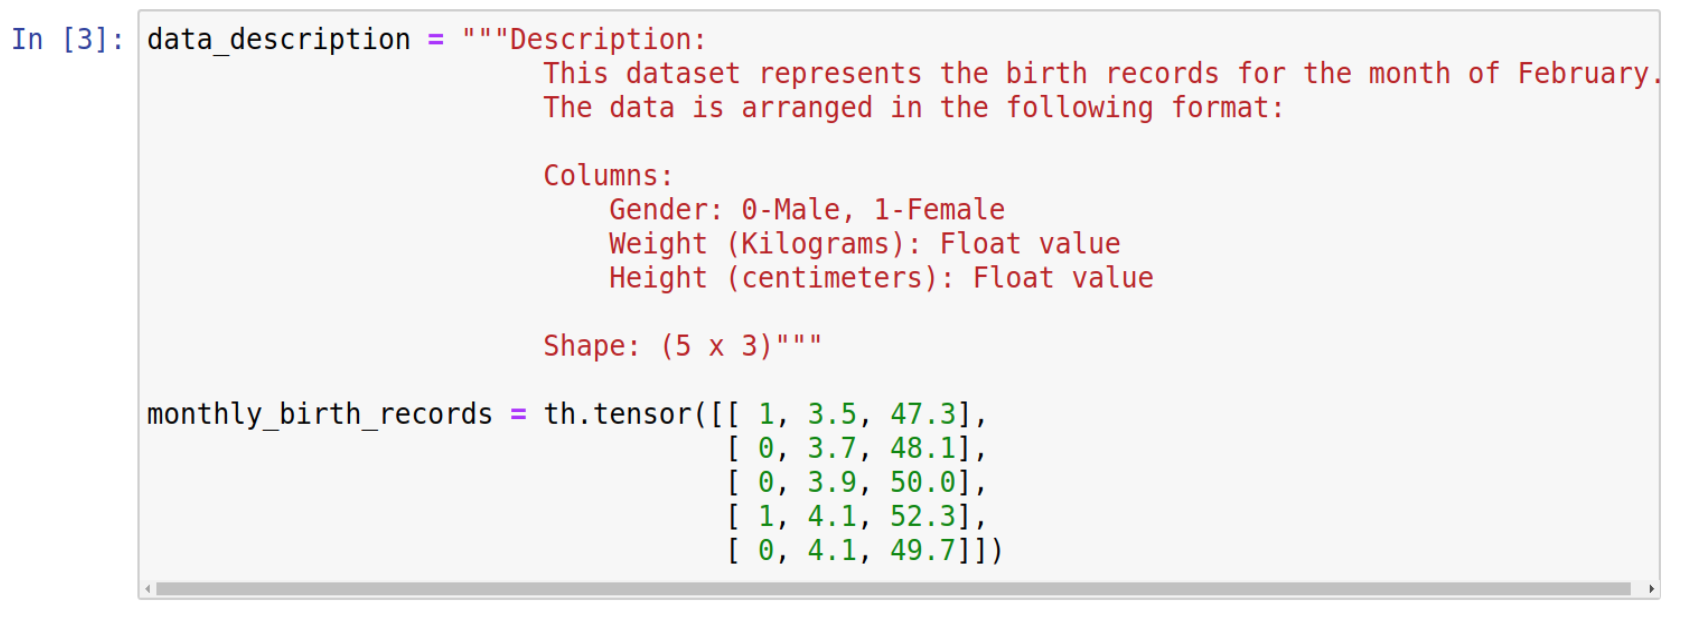This screenshot has width=1688, height=617.
Task: Click the left arrow of horizontal scrollbar
Action: (x=148, y=589)
